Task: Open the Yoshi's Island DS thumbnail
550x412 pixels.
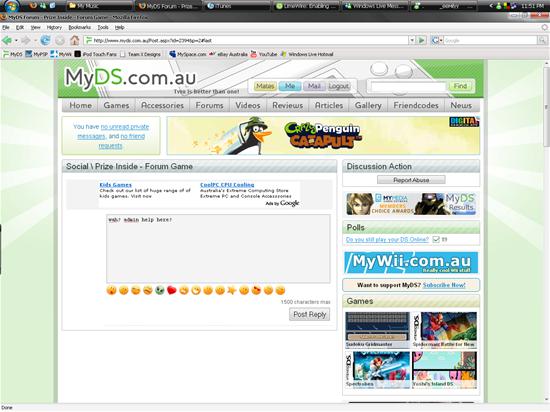Action: coord(444,370)
